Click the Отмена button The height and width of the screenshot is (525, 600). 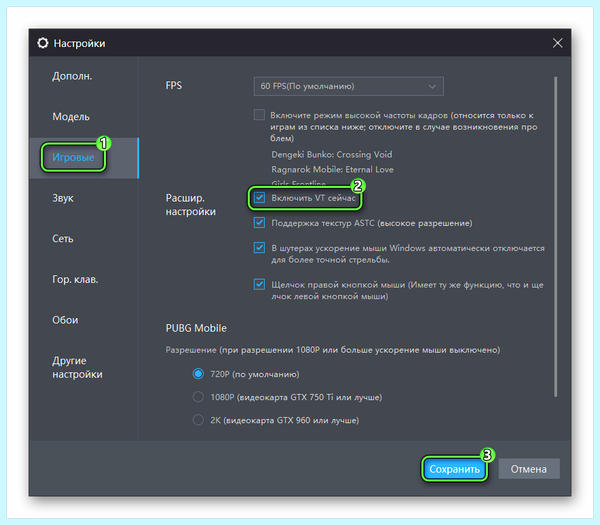tap(529, 469)
